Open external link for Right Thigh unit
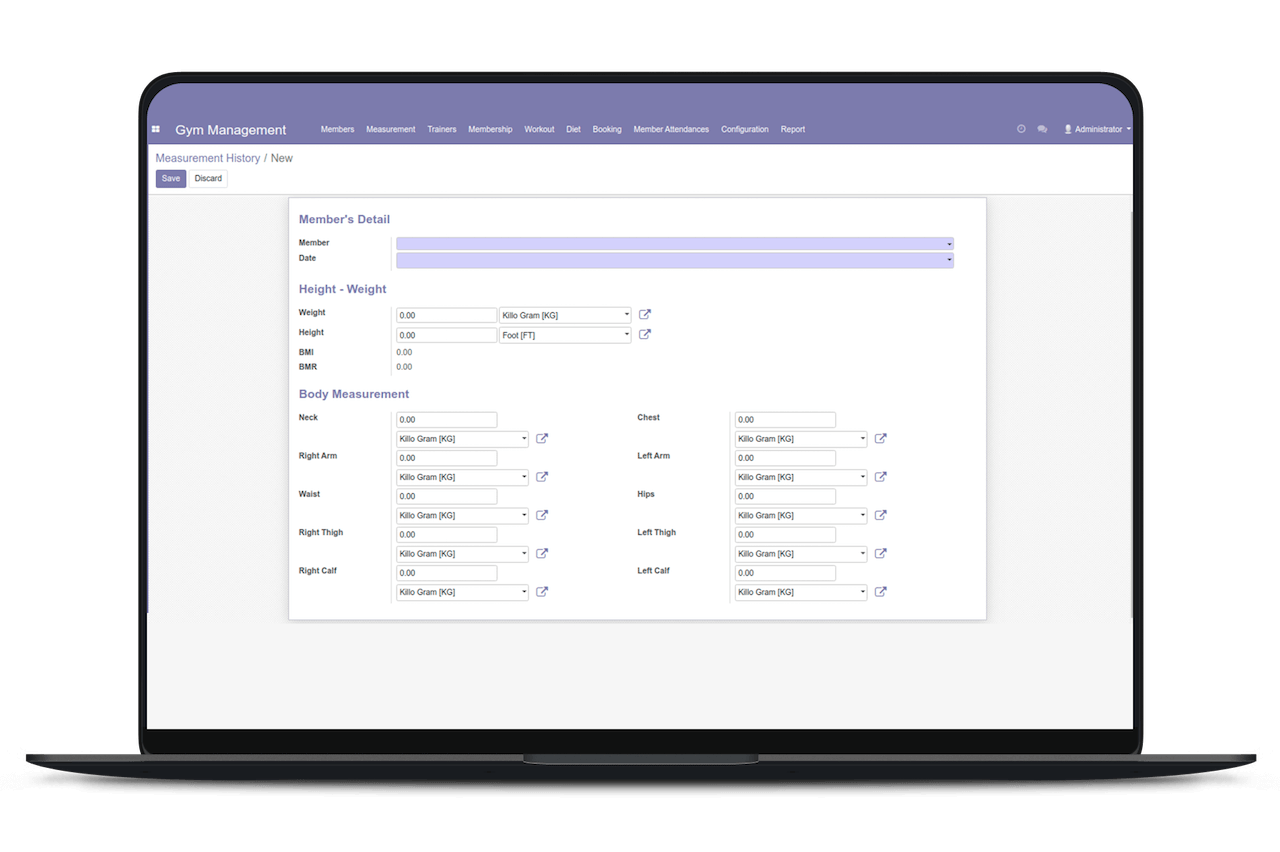Viewport: 1280px width, 852px height. tap(542, 554)
